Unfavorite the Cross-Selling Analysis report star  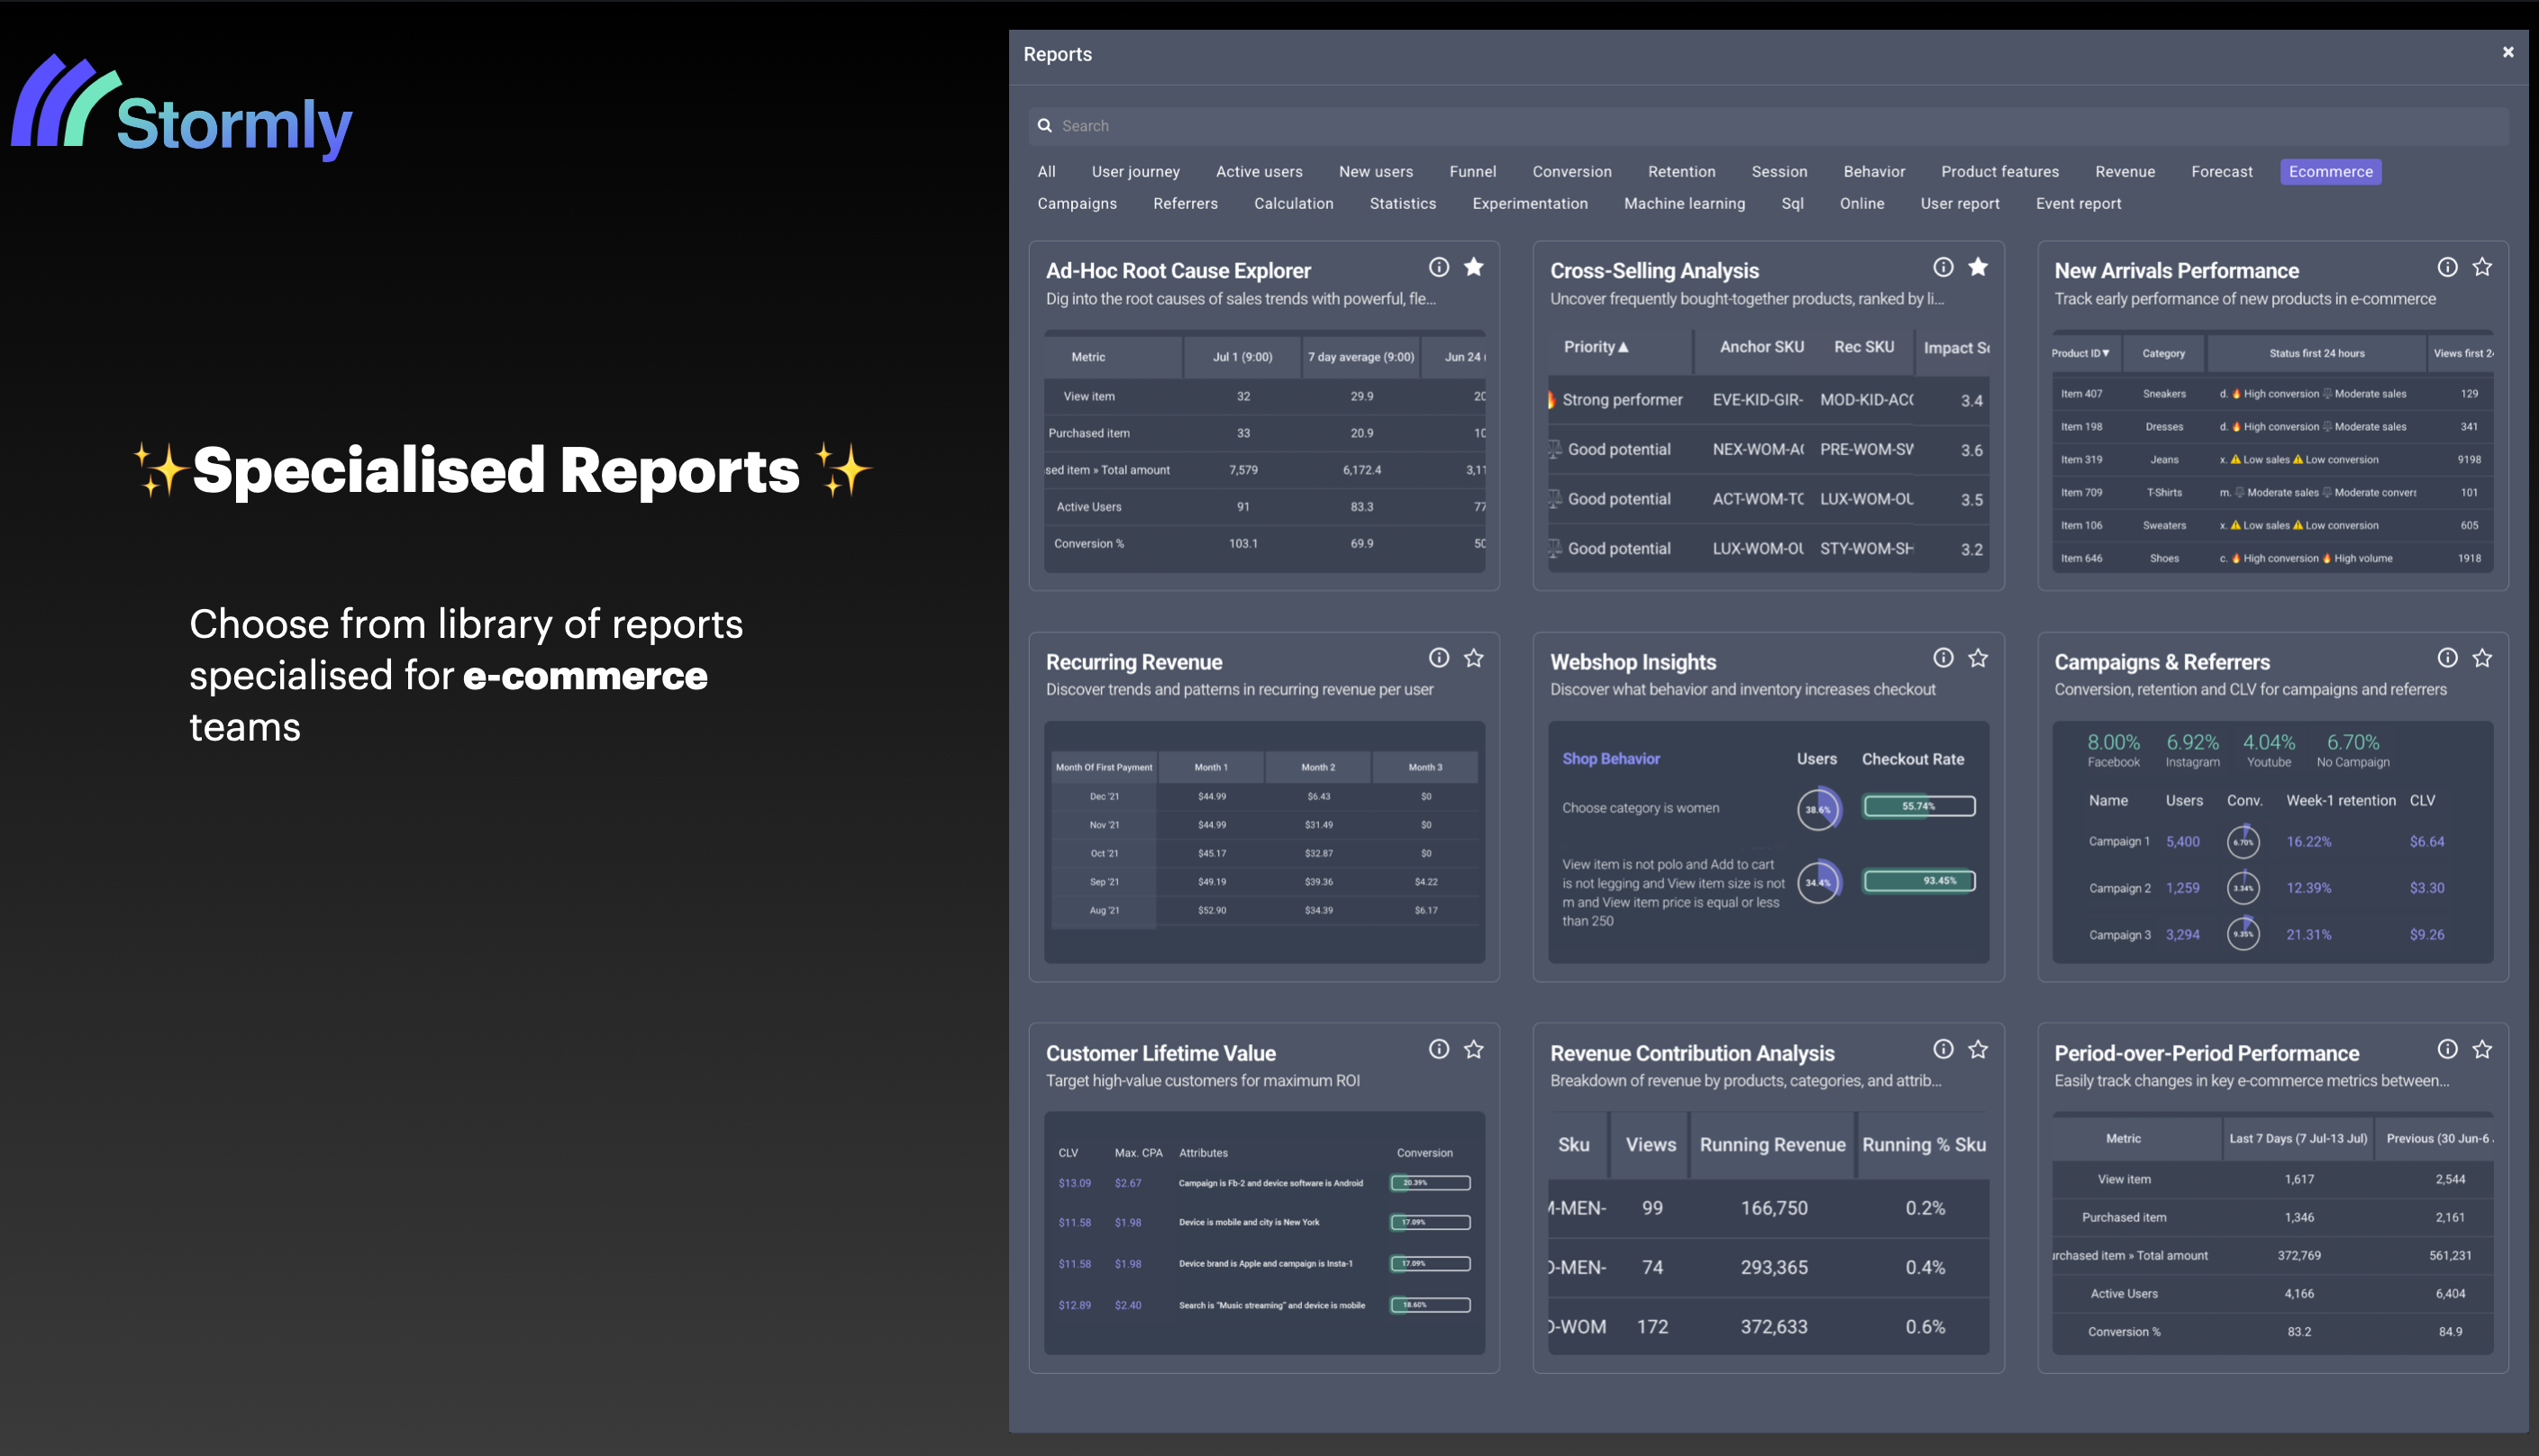click(1977, 267)
